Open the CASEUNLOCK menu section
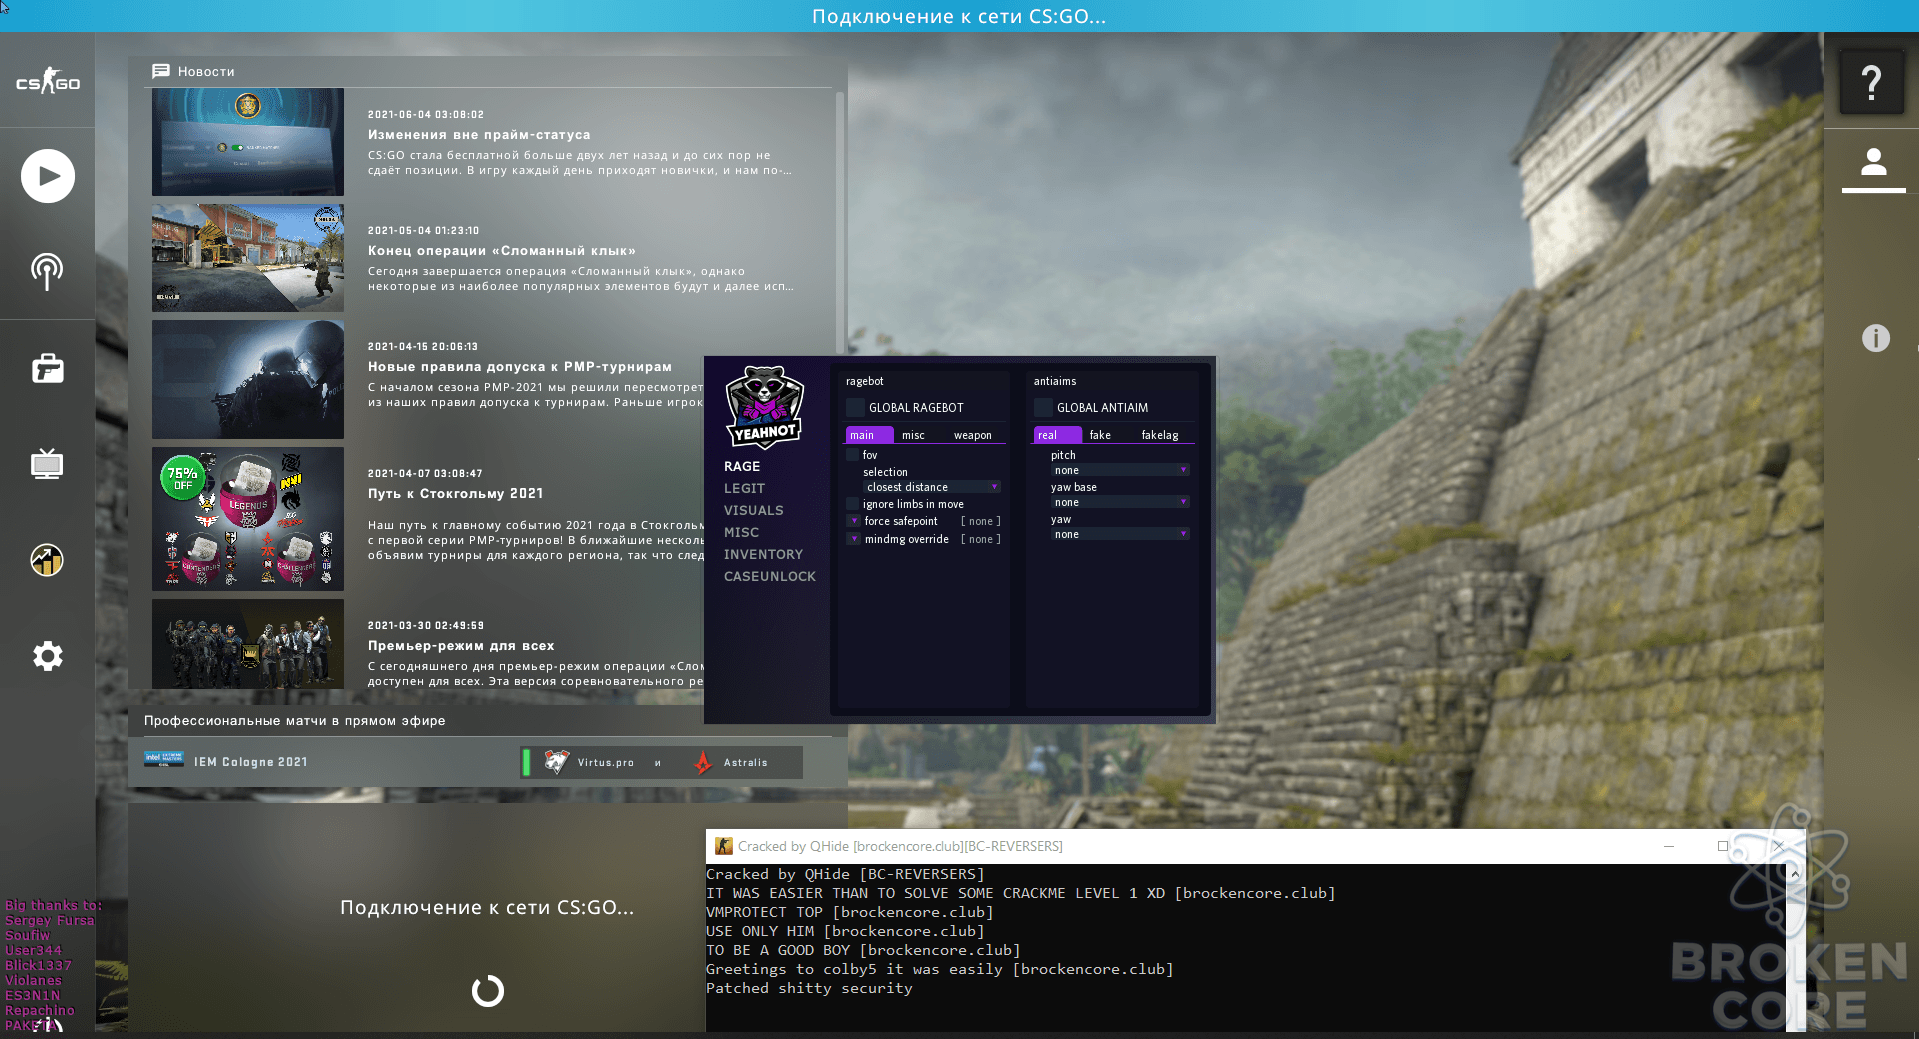This screenshot has height=1039, width=1919. [x=770, y=576]
